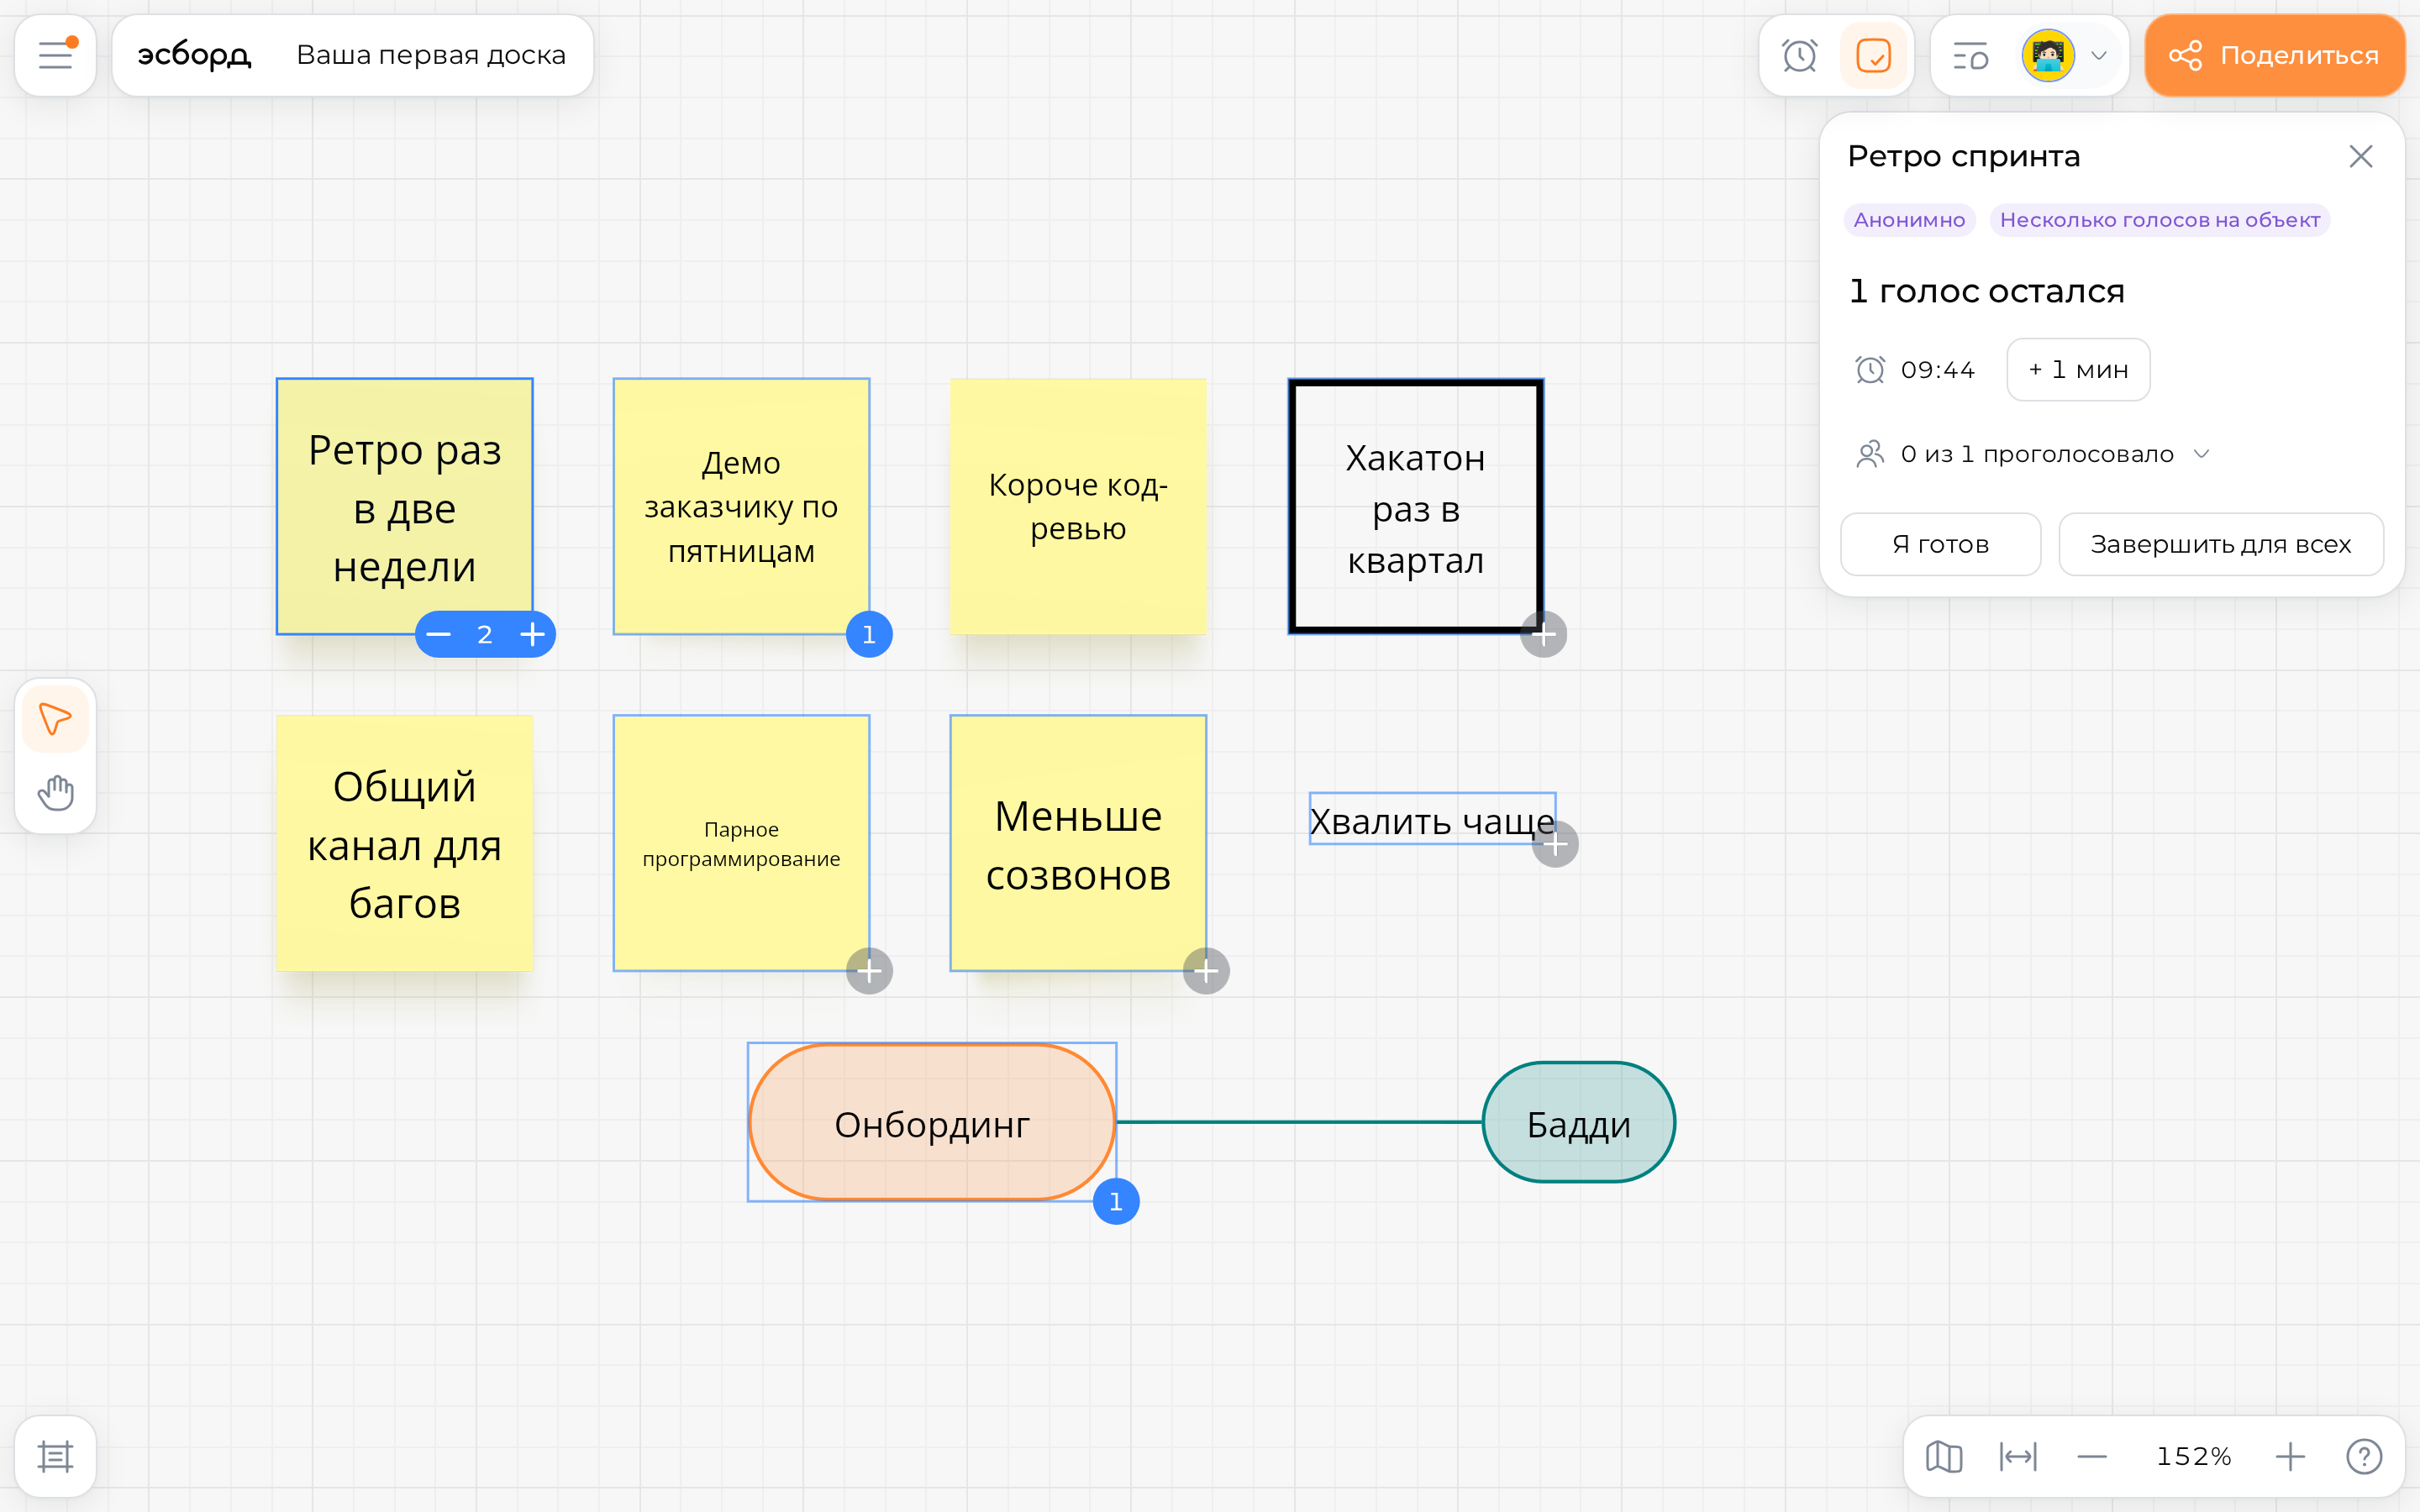
Task: Click Завершить для всех button
Action: coord(2220,544)
